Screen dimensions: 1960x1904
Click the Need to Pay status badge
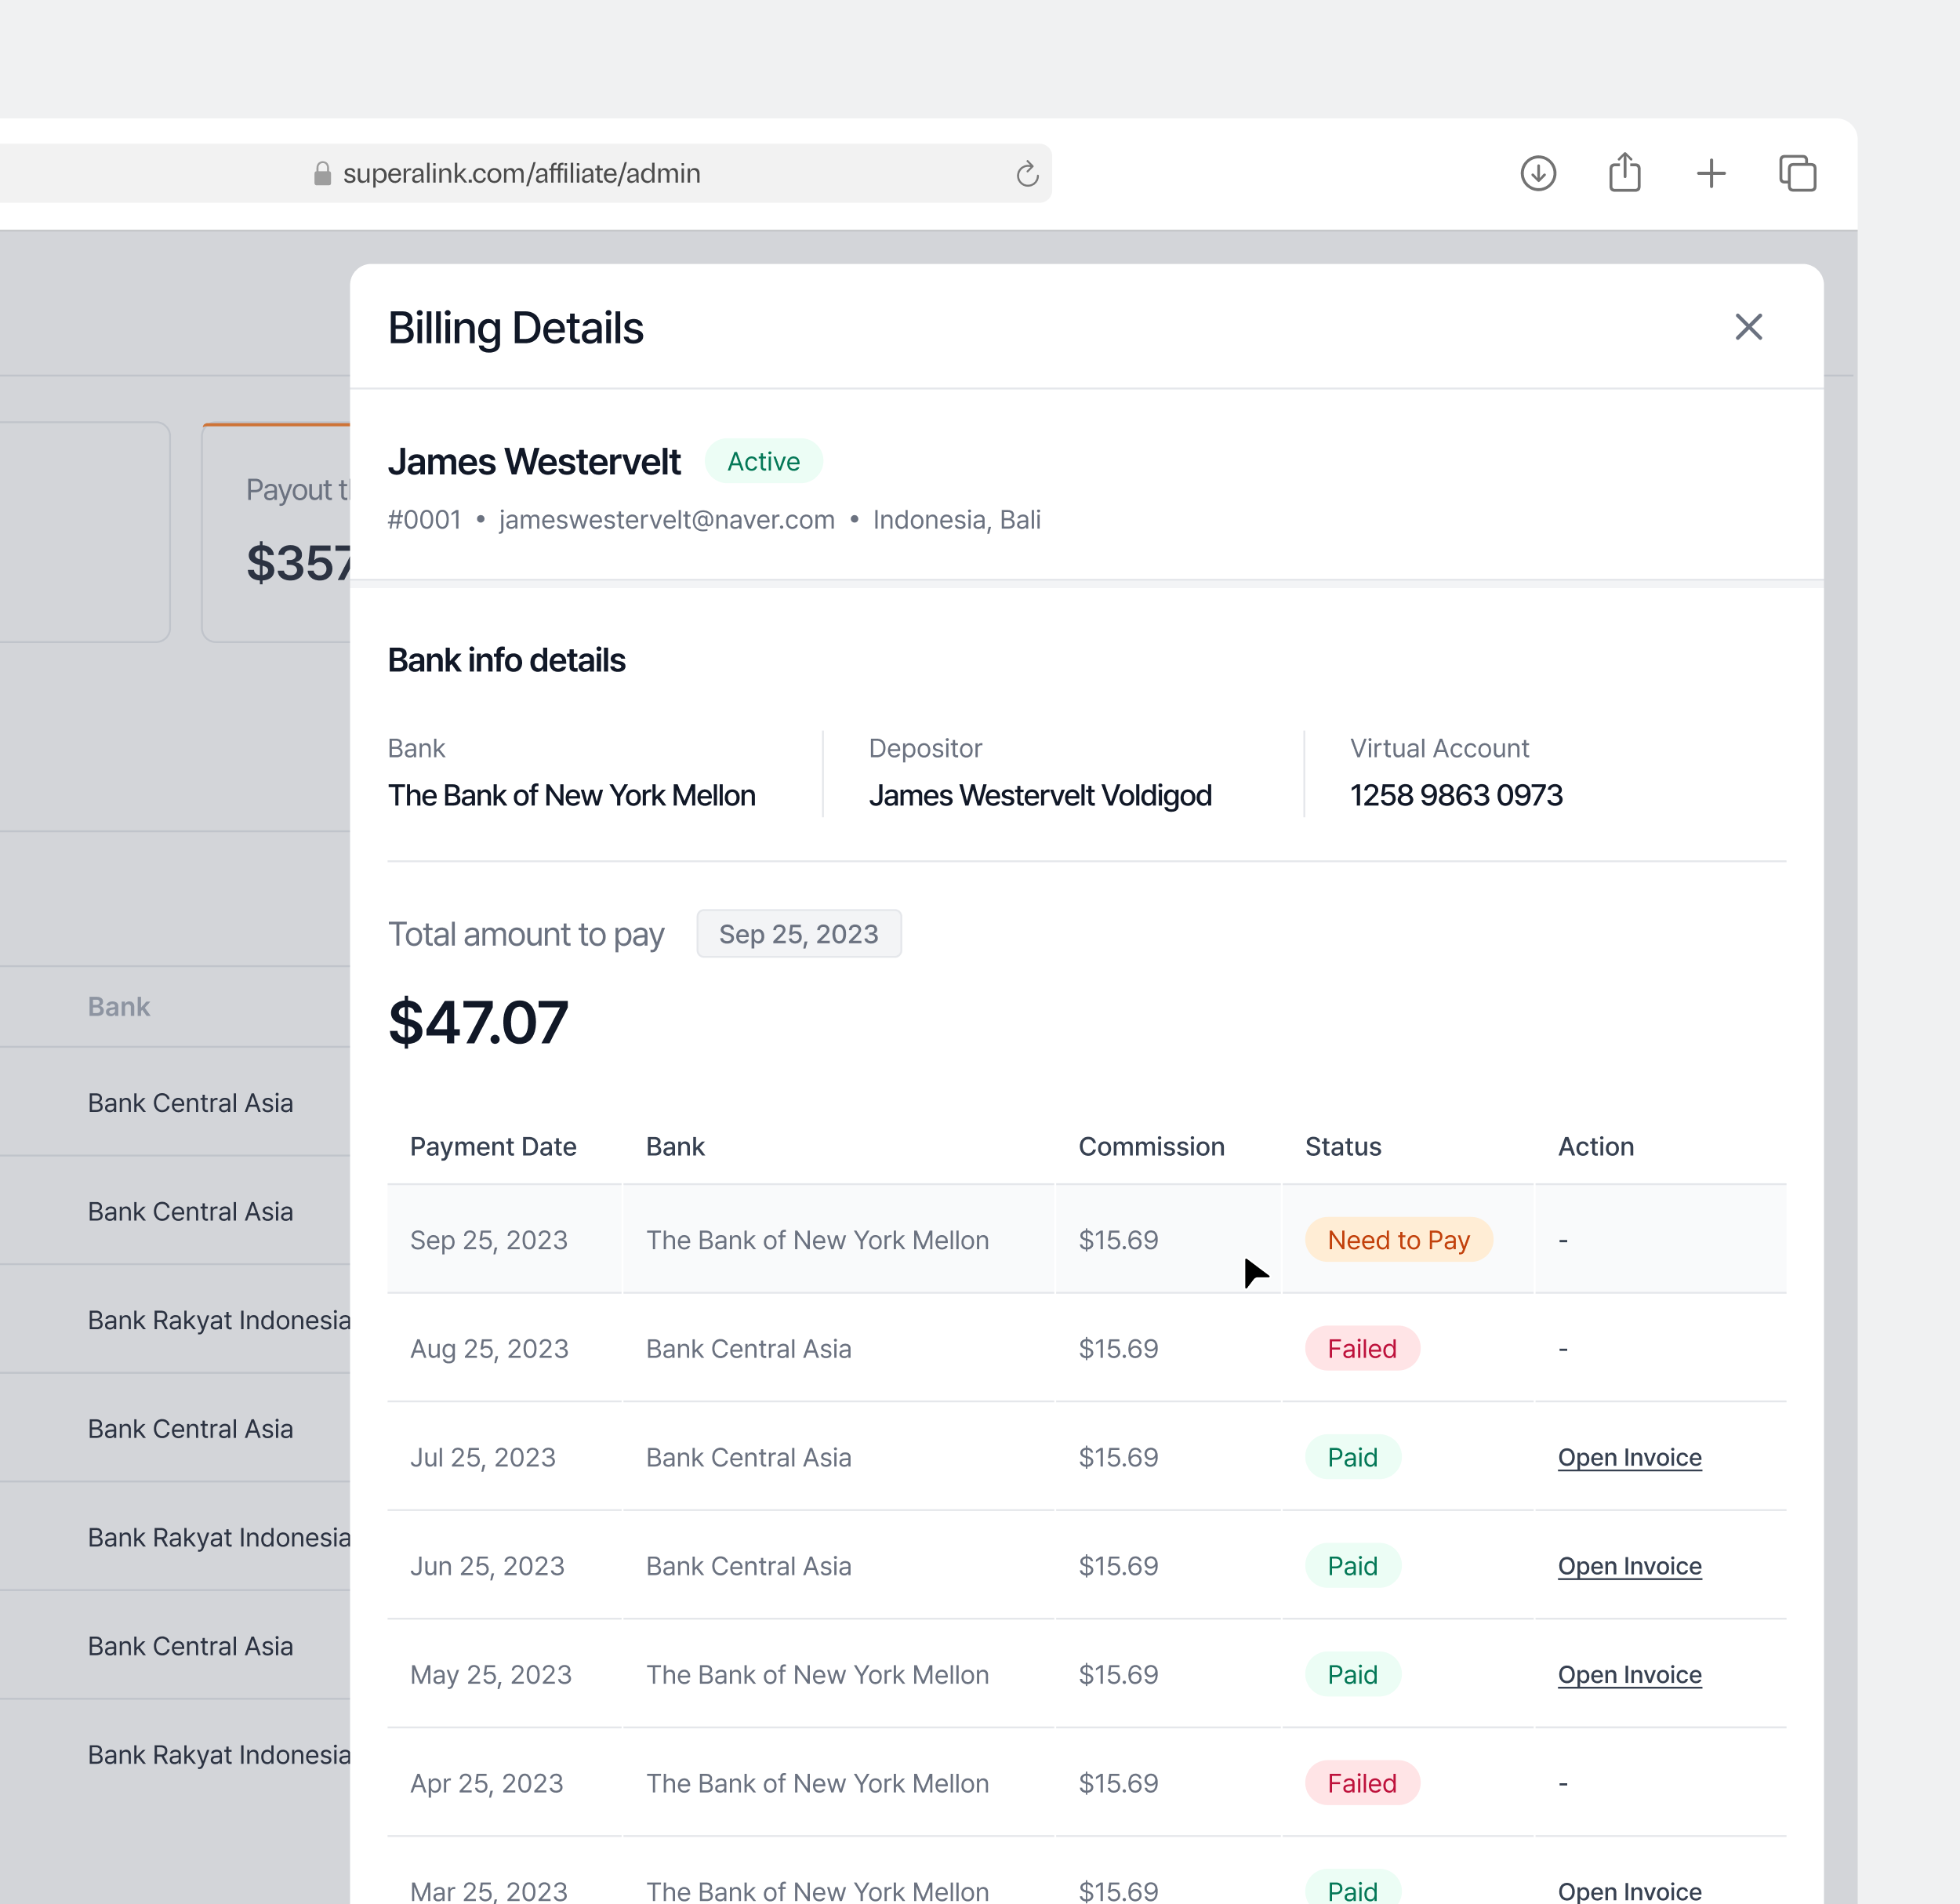[x=1398, y=1240]
